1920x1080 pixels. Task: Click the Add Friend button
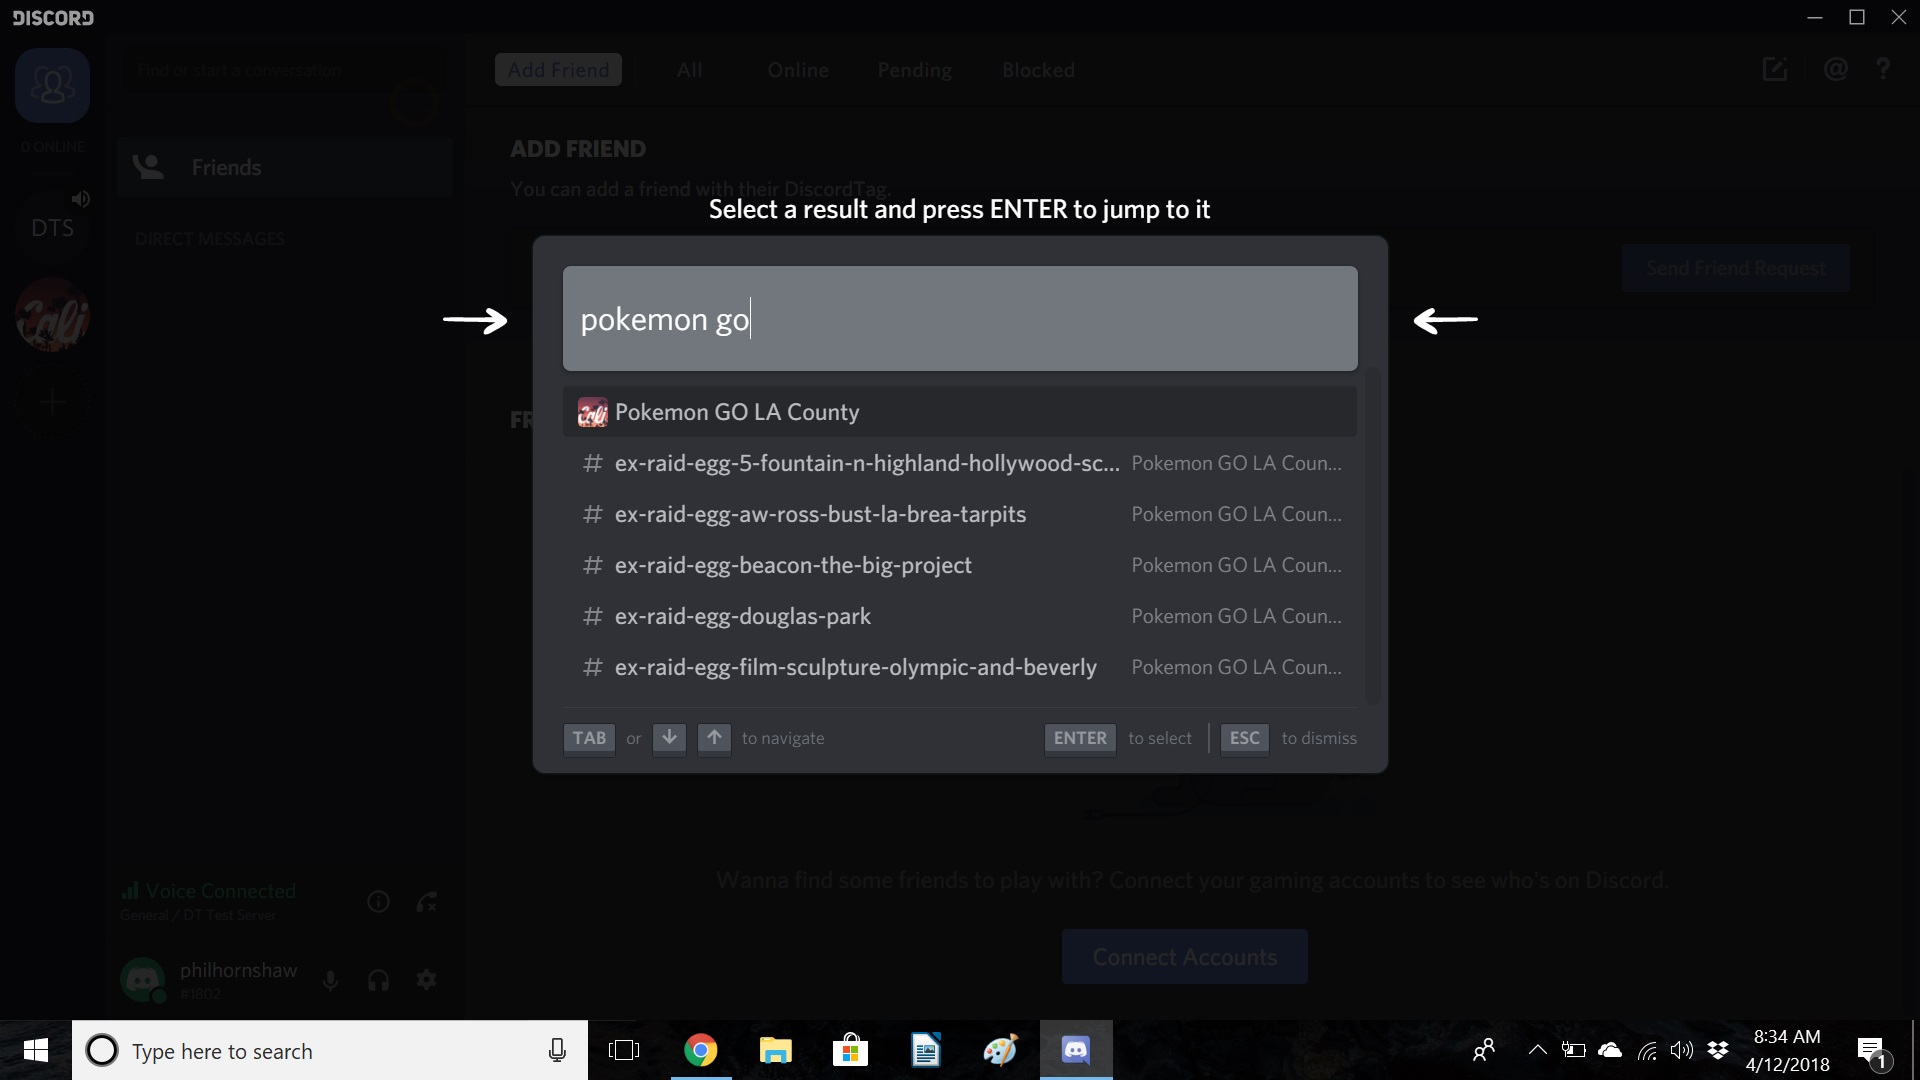click(558, 70)
